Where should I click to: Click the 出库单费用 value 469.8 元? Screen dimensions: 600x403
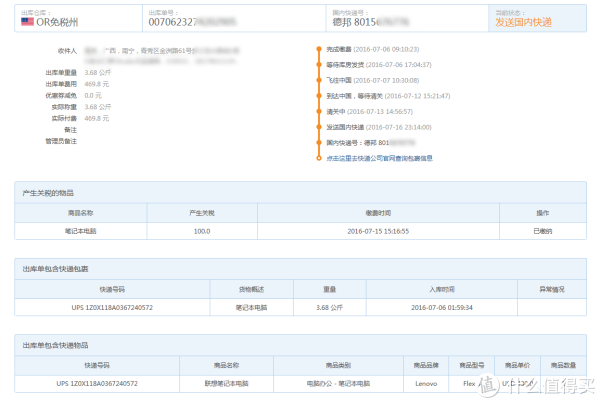coord(96,84)
